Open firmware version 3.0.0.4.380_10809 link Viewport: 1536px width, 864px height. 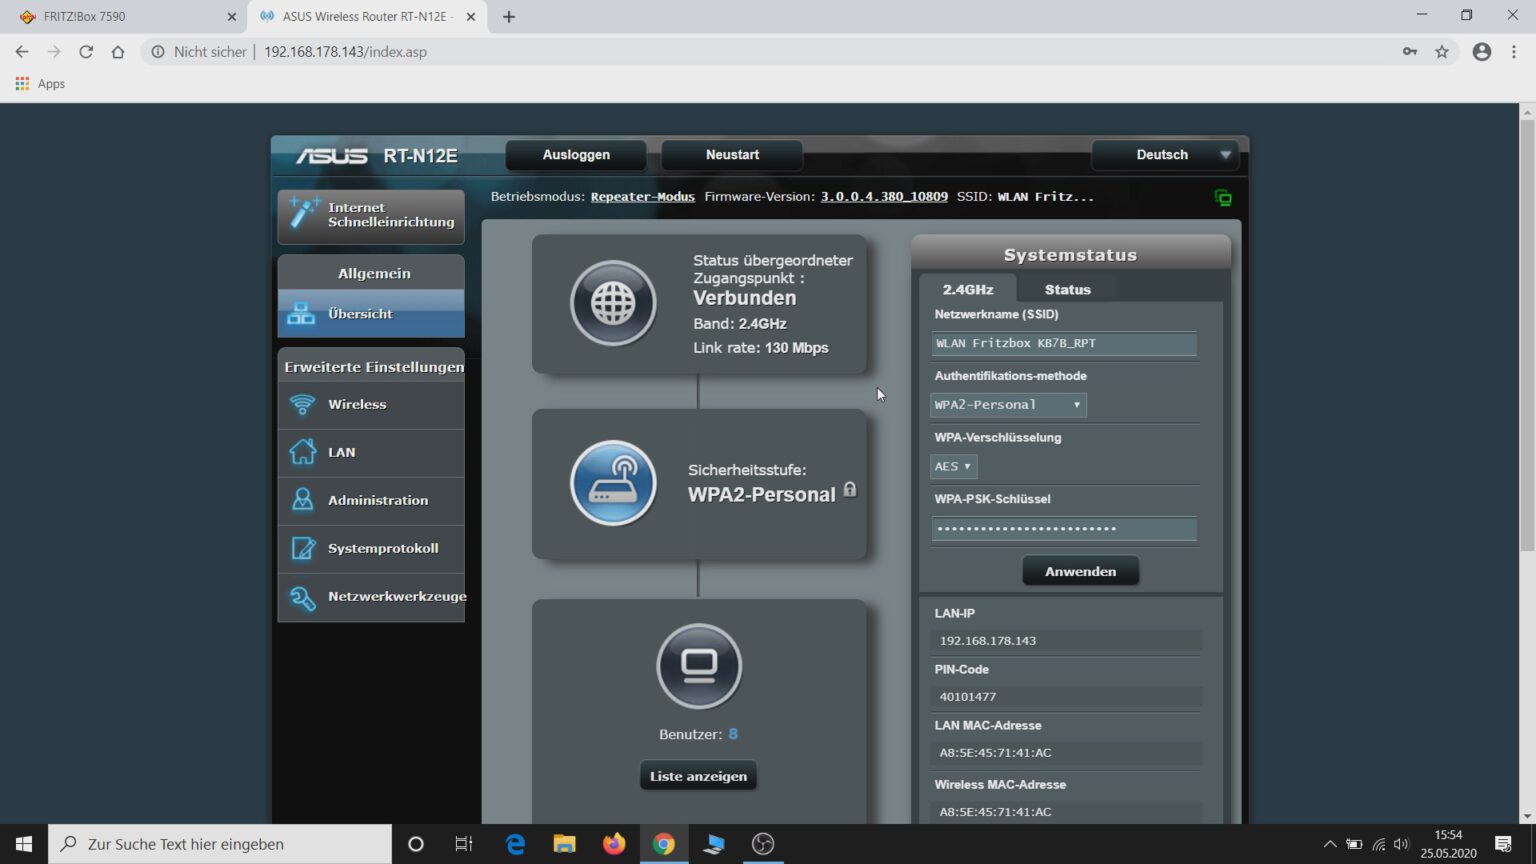pos(884,197)
